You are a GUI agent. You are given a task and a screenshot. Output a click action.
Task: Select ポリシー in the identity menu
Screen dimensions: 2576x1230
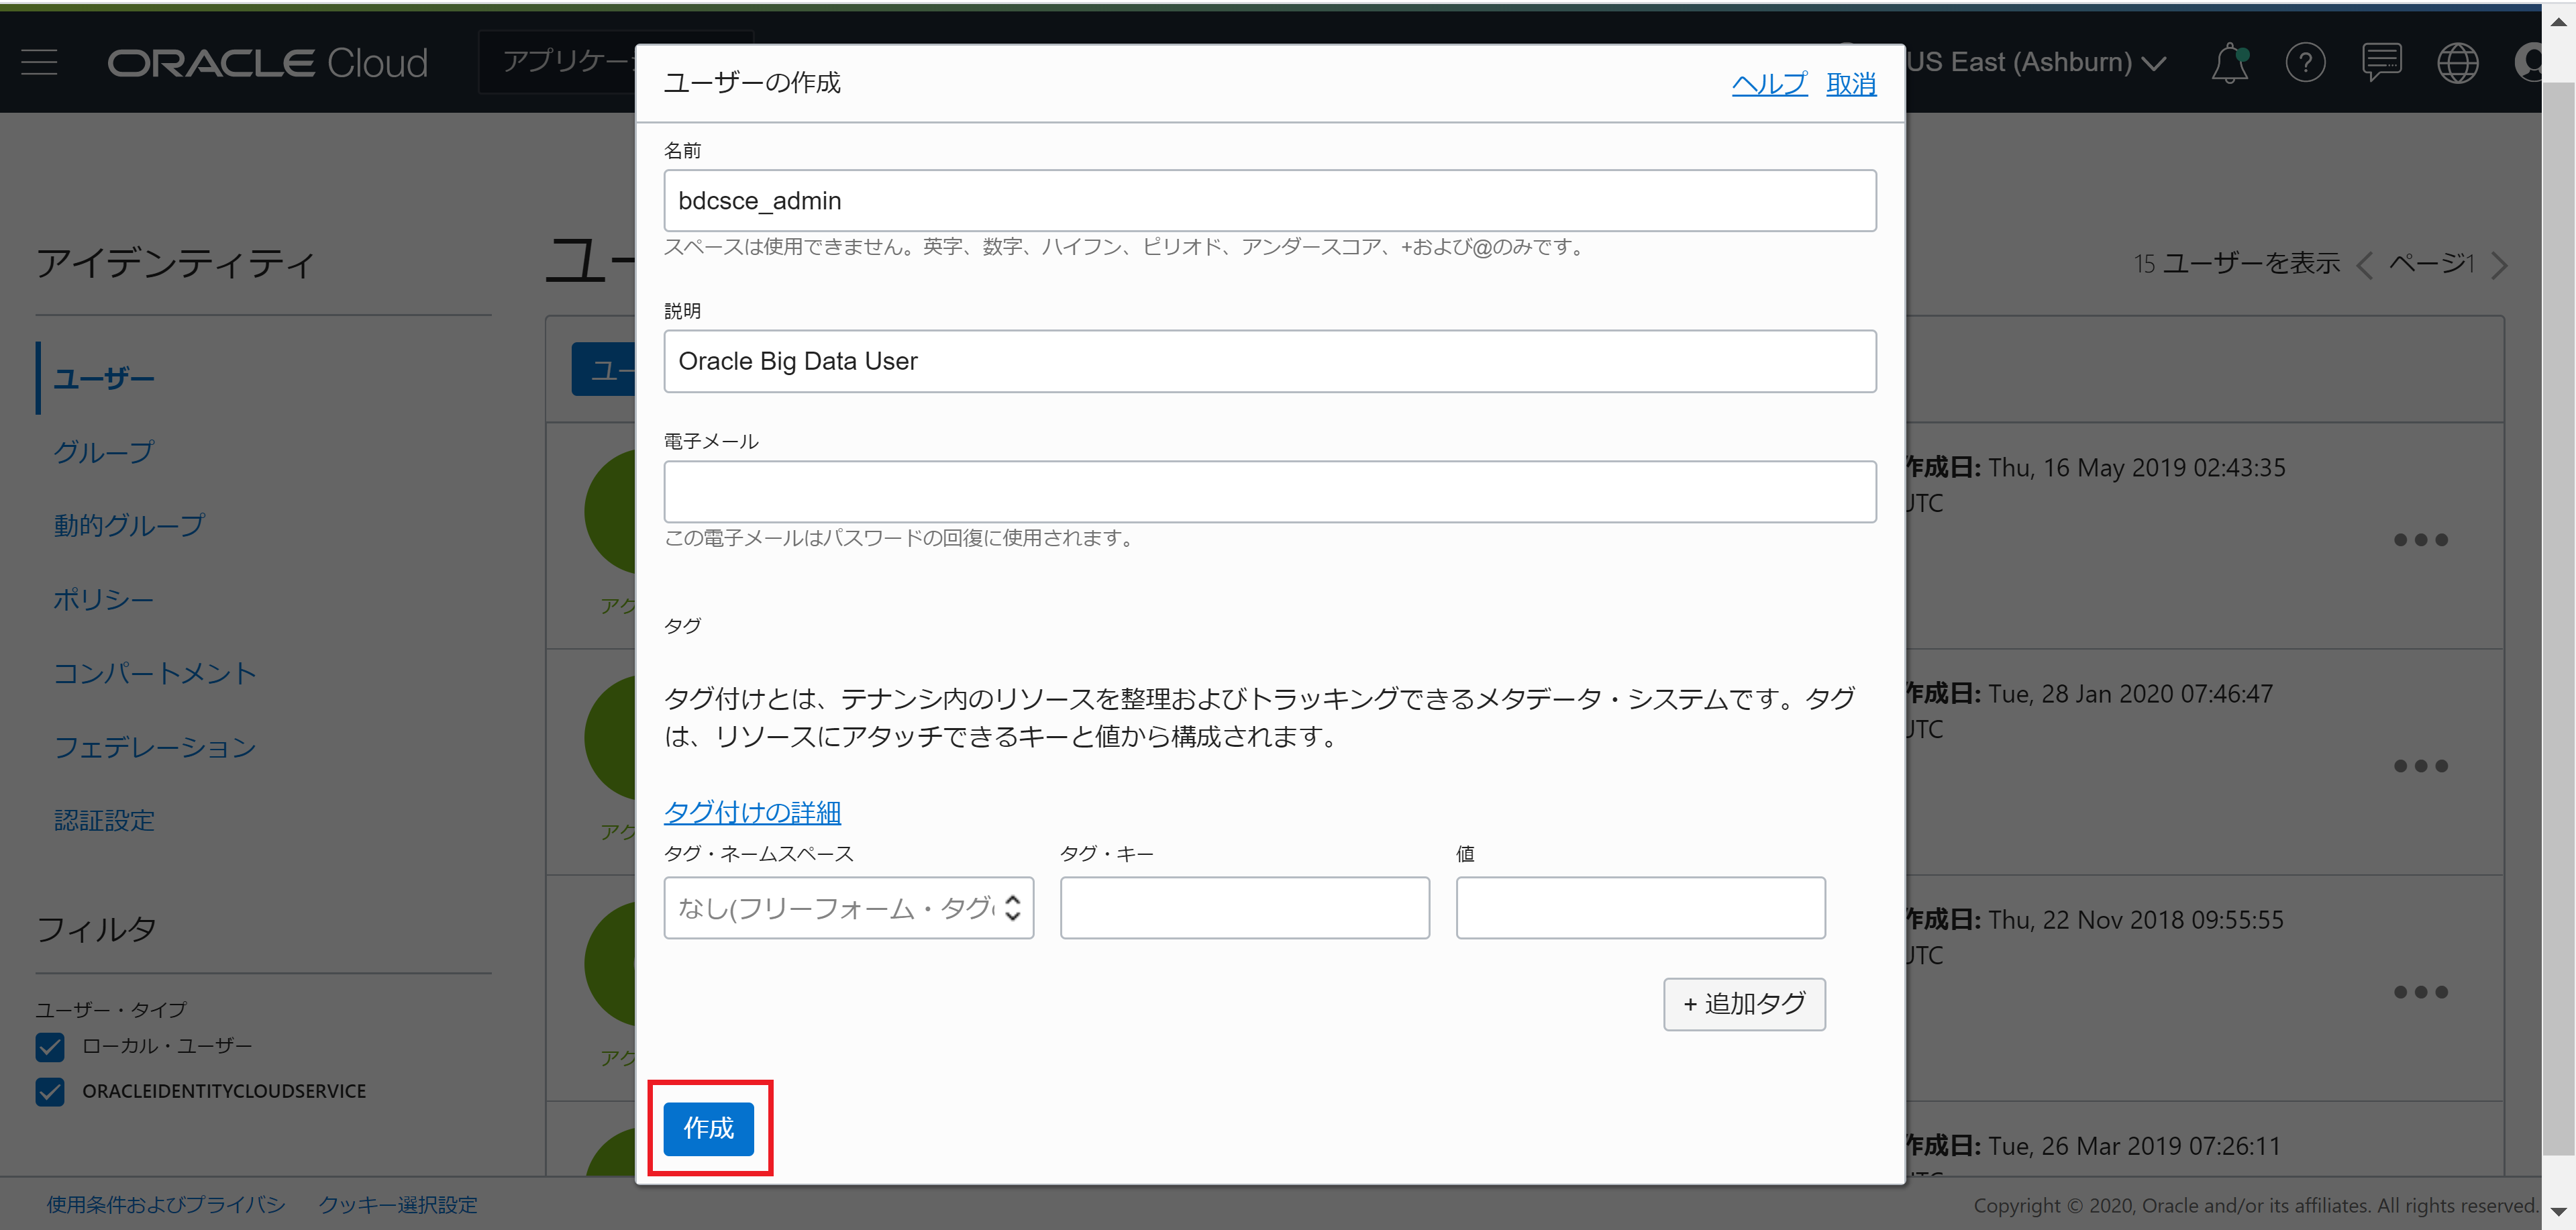point(104,599)
